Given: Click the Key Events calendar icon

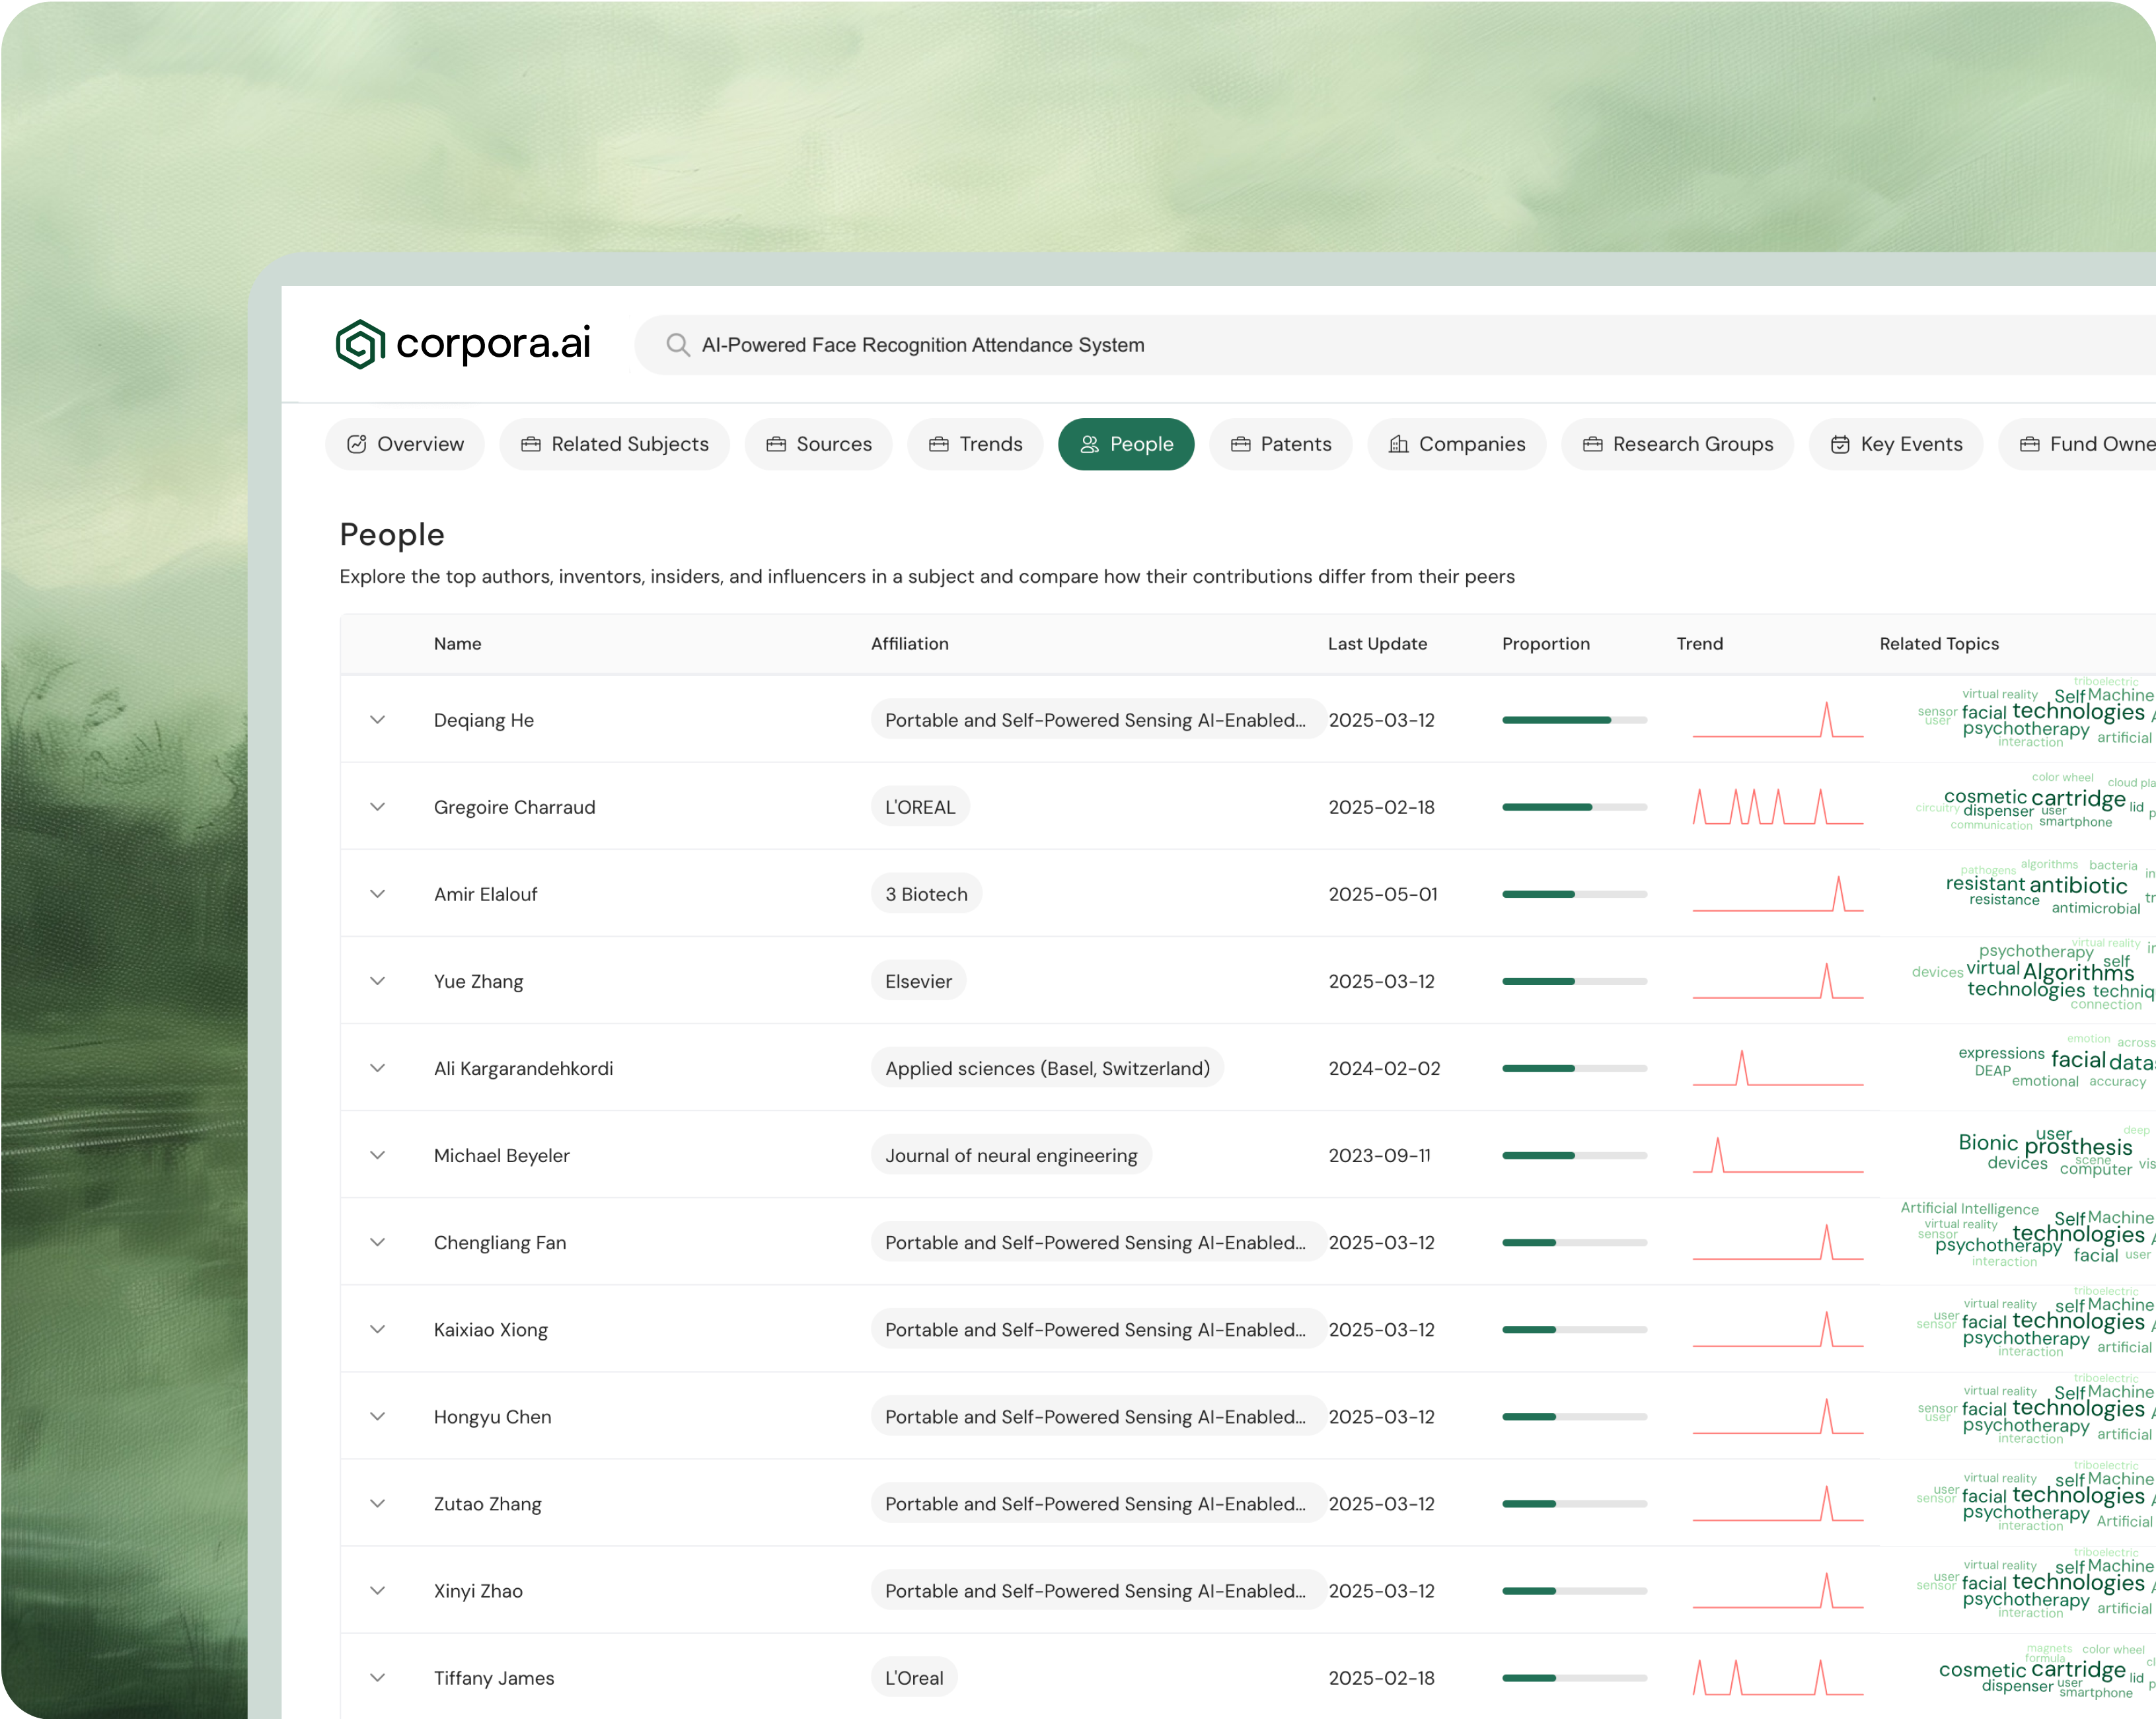Looking at the screenshot, I should pyautogui.click(x=1841, y=443).
